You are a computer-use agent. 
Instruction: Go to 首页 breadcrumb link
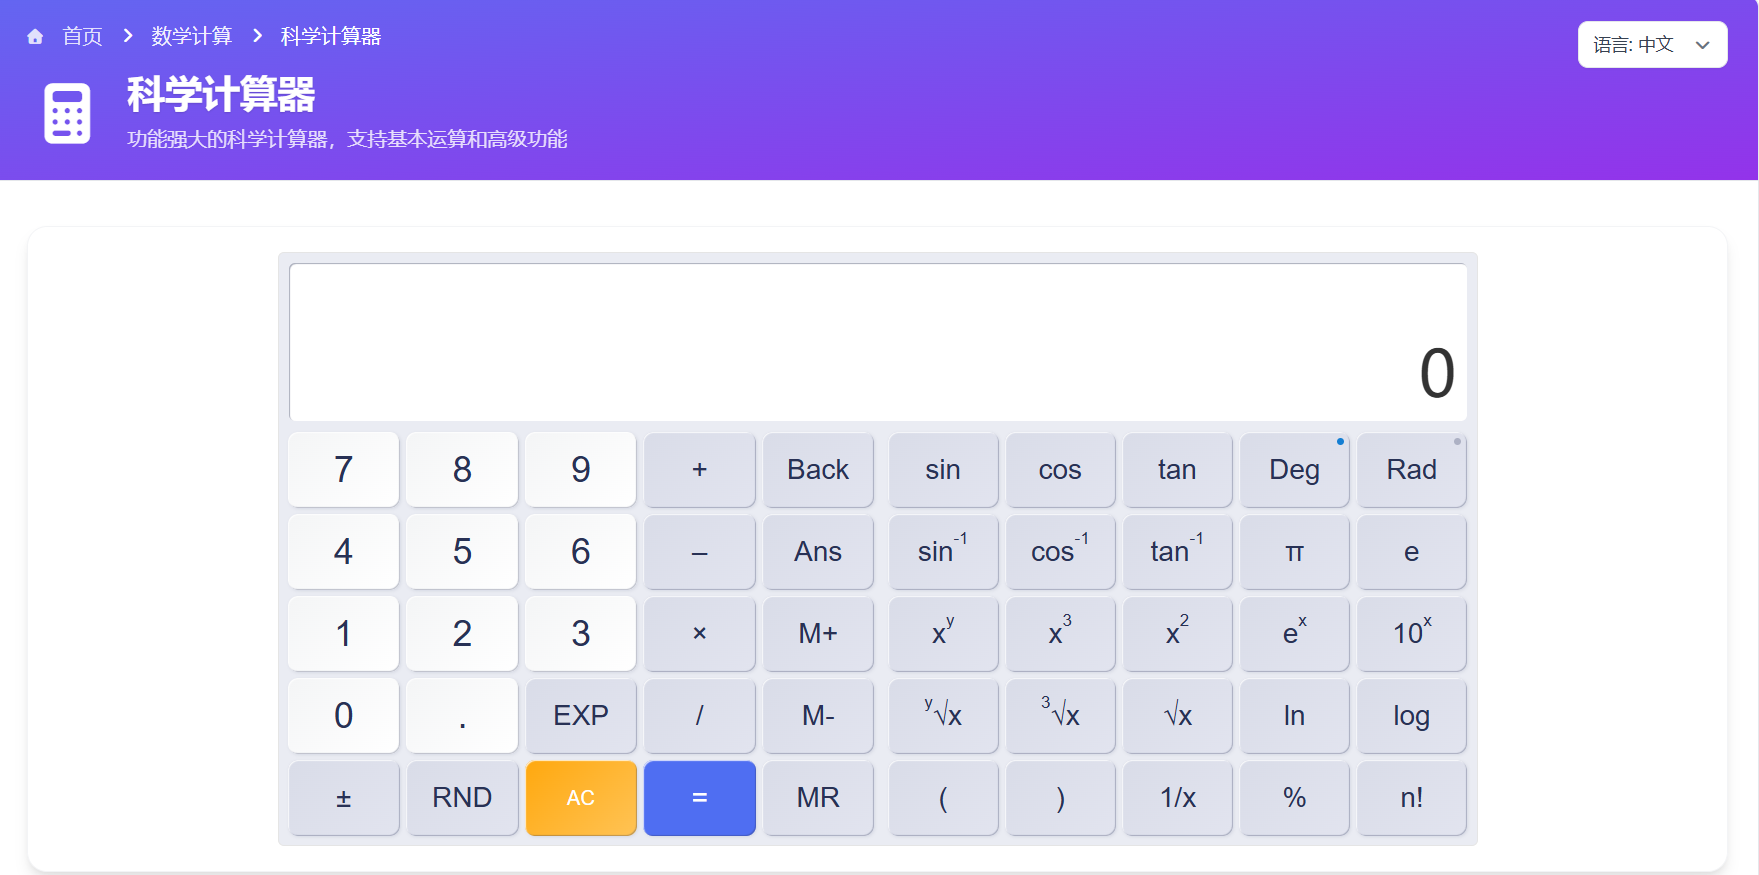pos(82,37)
